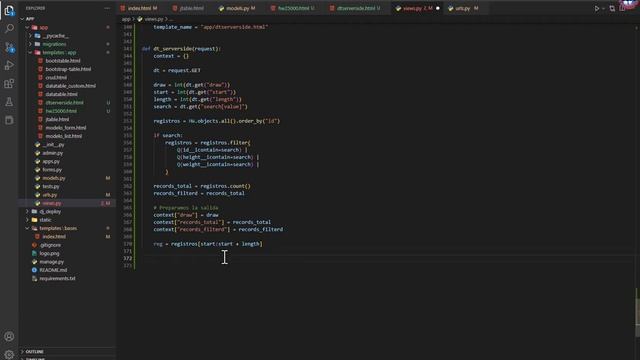Open the Search view in the activity bar
The height and width of the screenshot is (360, 640).
point(9,28)
